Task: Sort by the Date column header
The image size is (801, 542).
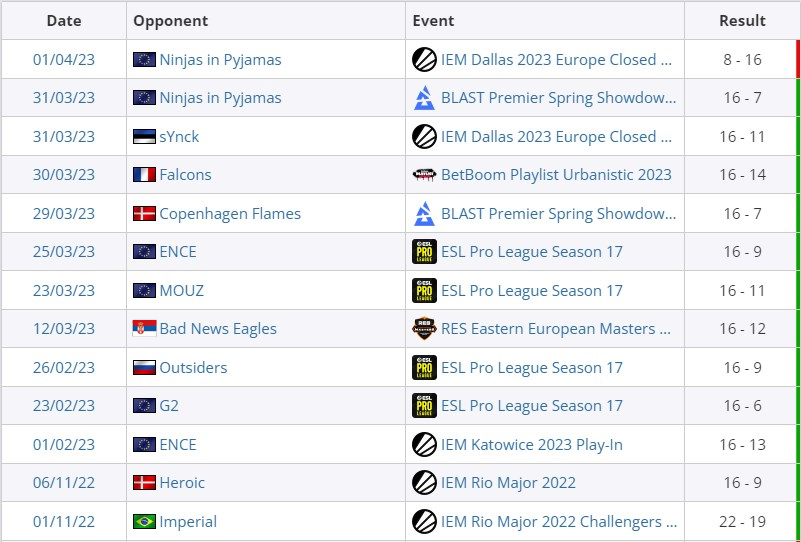Action: point(64,21)
